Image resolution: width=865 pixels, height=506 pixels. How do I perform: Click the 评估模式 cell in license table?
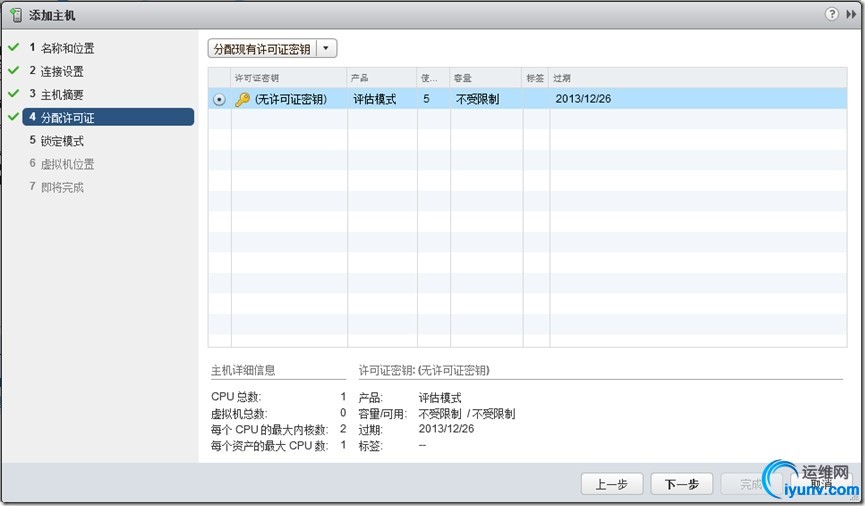375,99
